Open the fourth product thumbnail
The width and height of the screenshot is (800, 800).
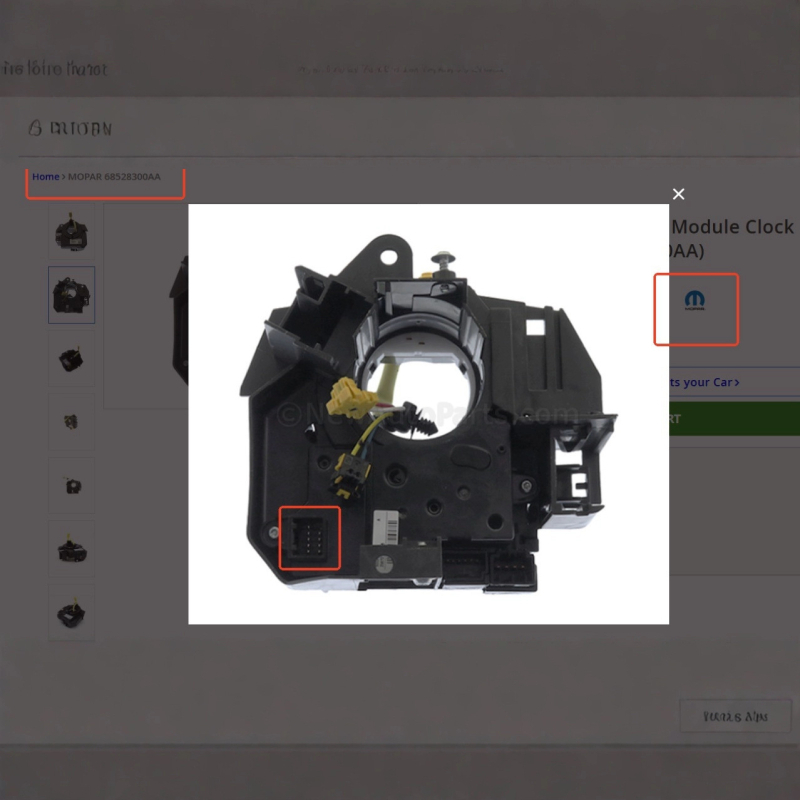click(x=71, y=422)
